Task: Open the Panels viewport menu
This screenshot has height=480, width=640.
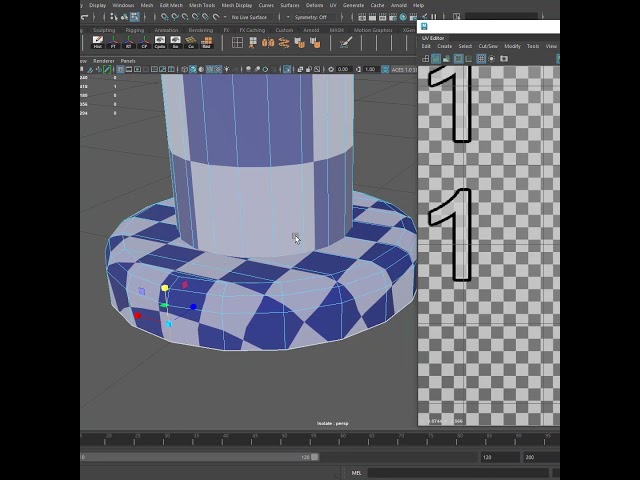Action: coord(128,61)
